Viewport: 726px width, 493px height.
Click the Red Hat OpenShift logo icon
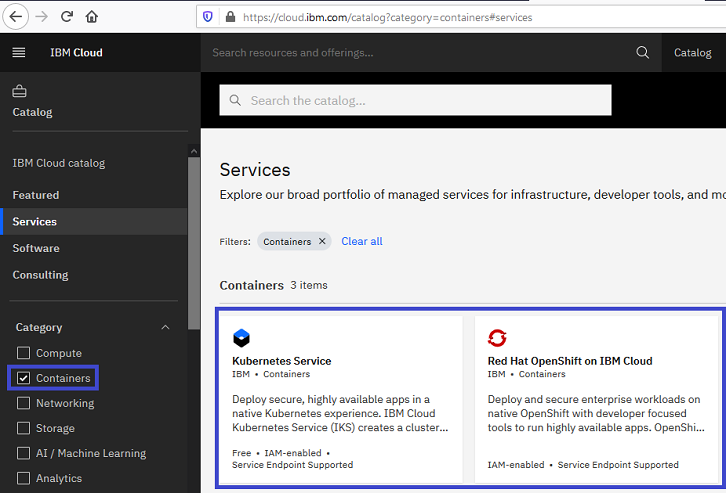click(497, 338)
